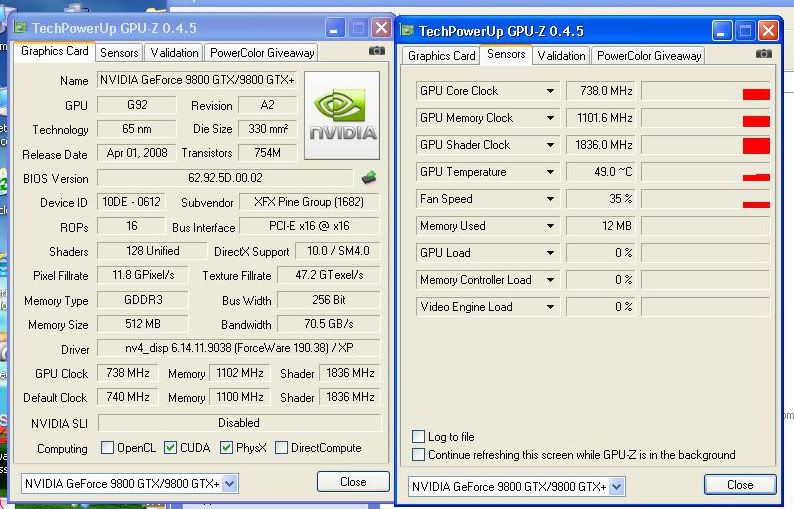Click GPU Core Clock red graph bar

(x=756, y=94)
